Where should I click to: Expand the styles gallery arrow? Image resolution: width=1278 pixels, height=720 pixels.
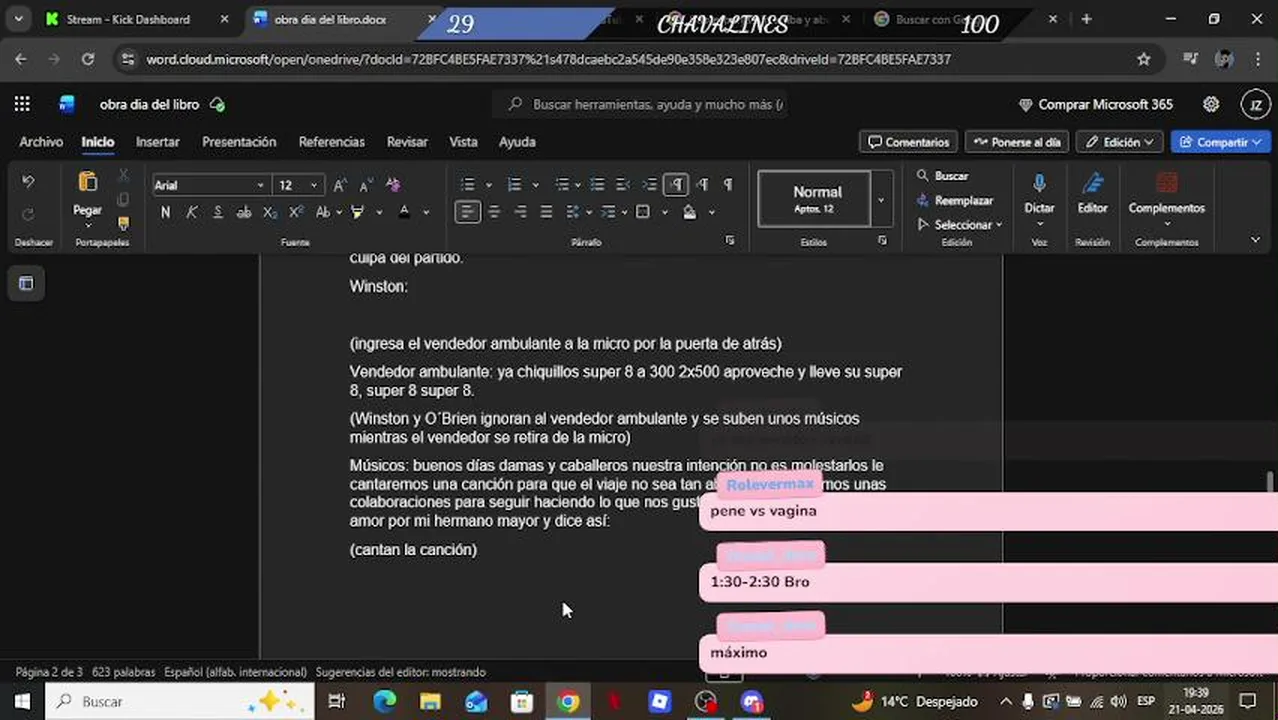pos(881,199)
